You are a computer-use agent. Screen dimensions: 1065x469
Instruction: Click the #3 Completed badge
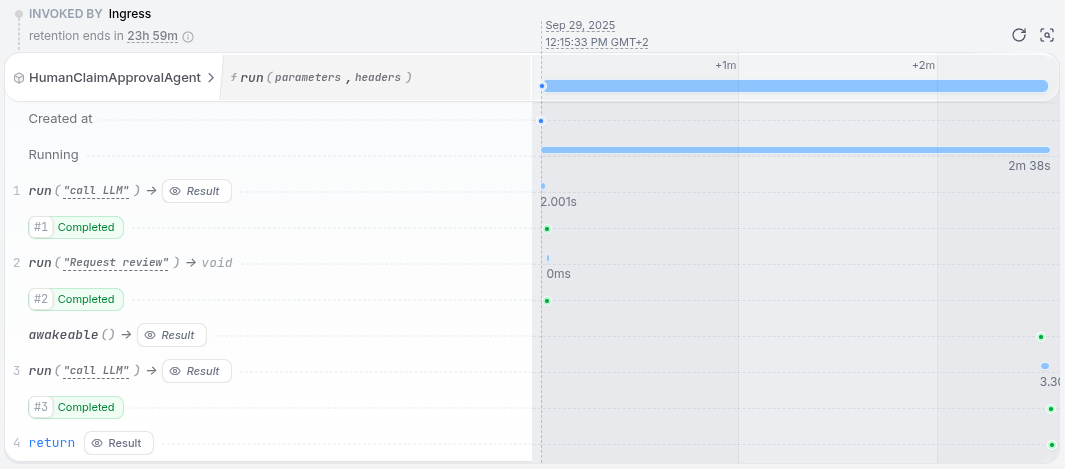76,407
